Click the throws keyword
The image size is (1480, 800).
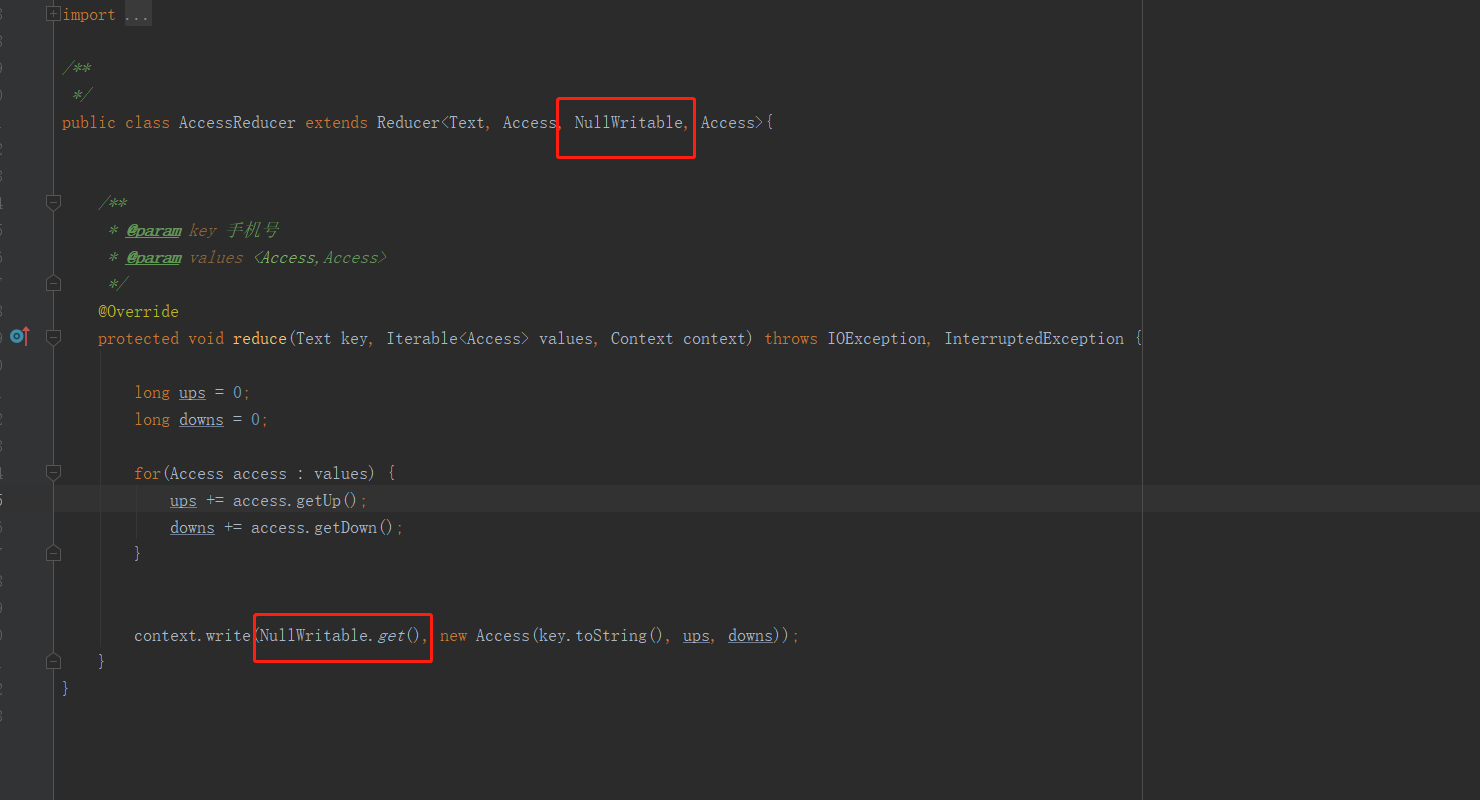791,339
